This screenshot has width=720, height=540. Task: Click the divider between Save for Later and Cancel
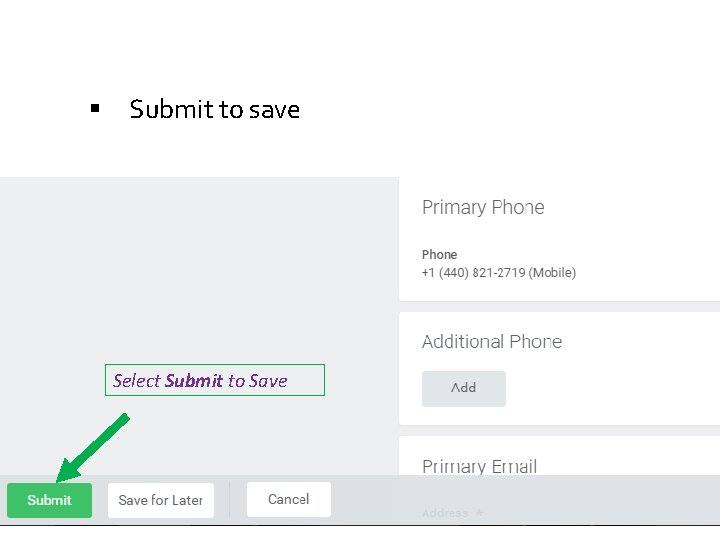click(x=230, y=500)
